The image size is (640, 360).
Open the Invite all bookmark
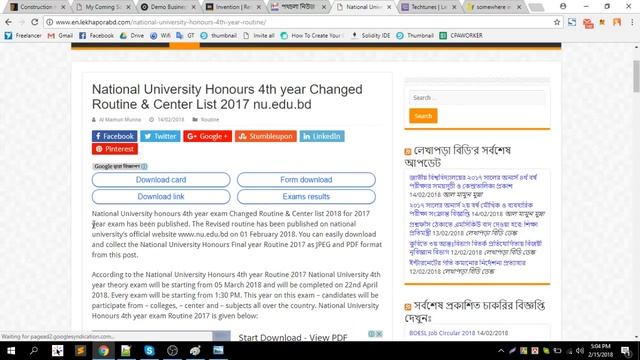tap(259, 36)
